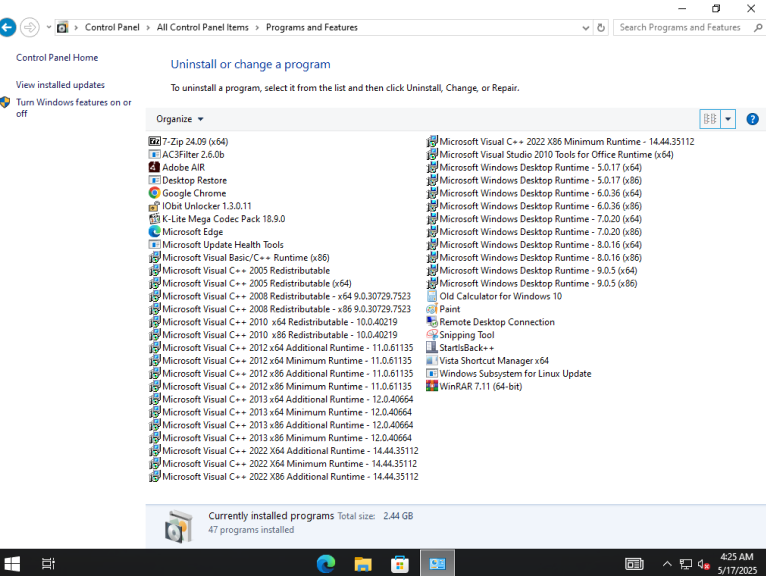Click the 7-Zip 24.09 program icon
Viewport: 766px width, 576px height.
pyautogui.click(x=154, y=141)
